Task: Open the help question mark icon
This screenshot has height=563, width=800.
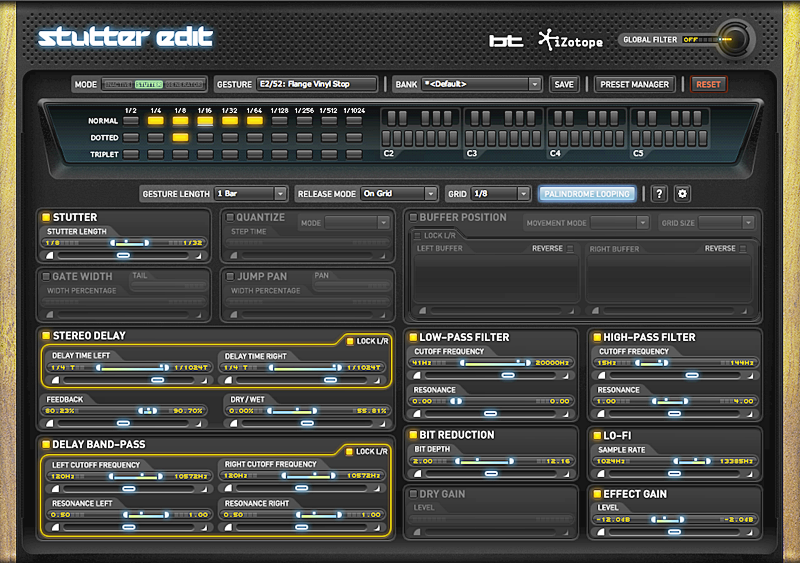Action: click(x=659, y=194)
